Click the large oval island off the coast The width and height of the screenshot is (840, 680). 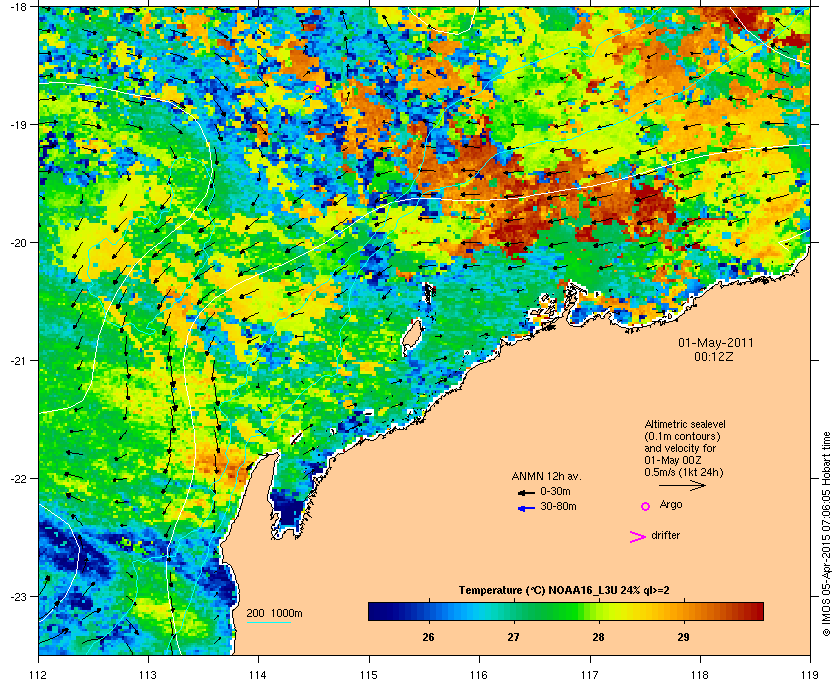[x=412, y=335]
